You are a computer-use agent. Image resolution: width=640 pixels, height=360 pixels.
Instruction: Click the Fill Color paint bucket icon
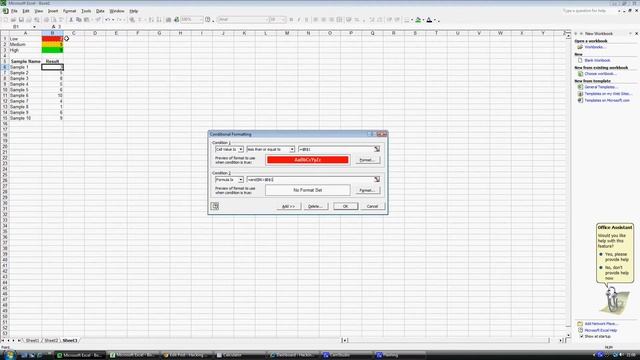click(x=418, y=20)
